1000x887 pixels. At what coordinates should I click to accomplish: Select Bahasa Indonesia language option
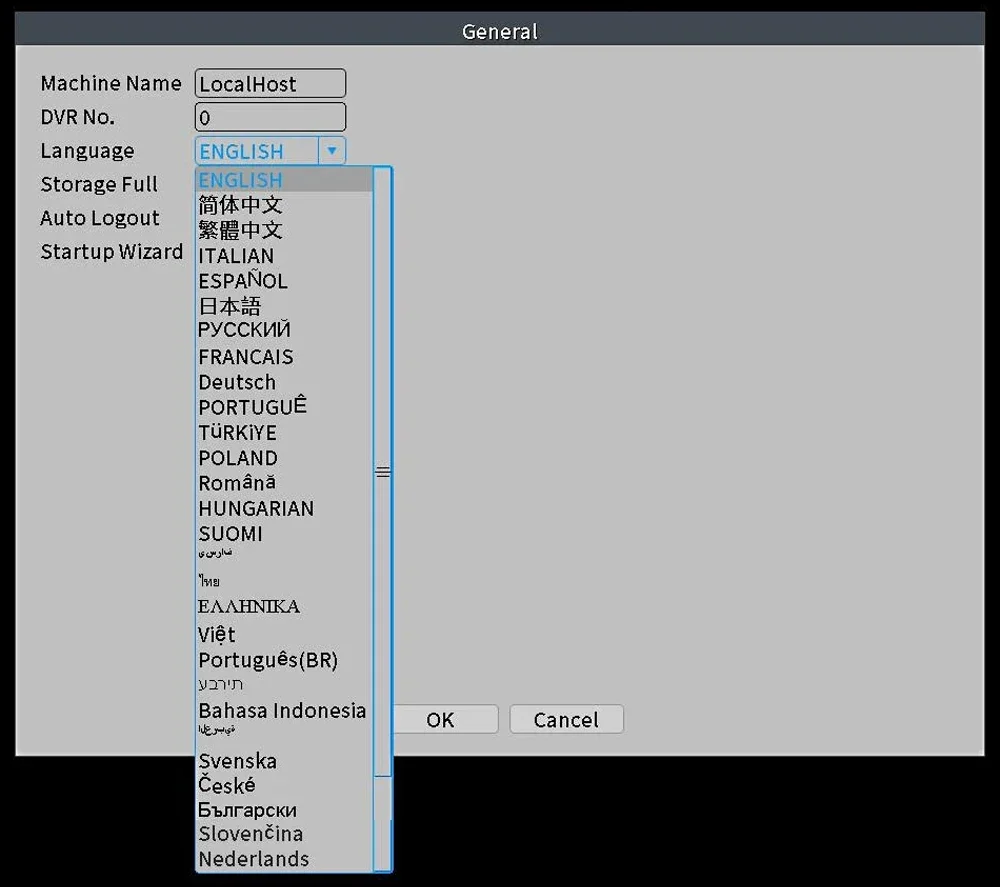(283, 710)
